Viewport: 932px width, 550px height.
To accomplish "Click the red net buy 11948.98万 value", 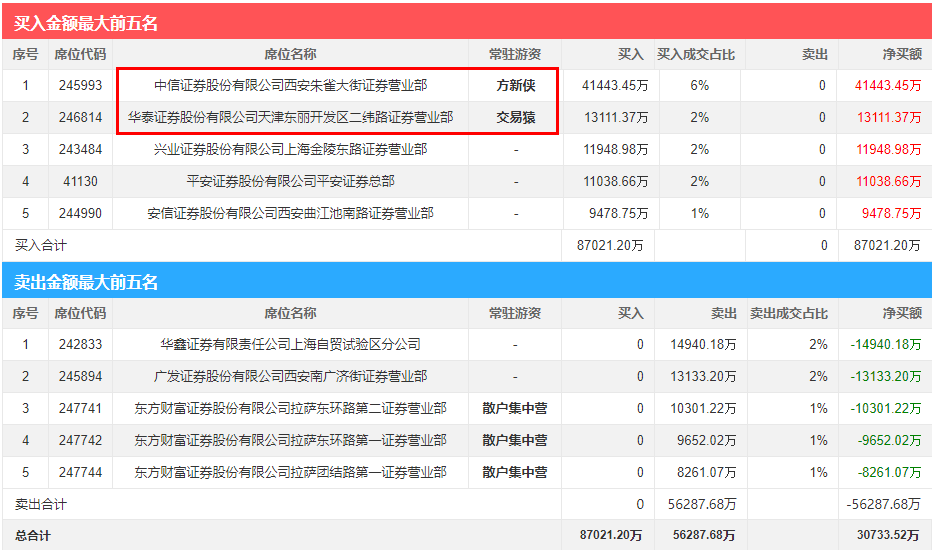I will point(889,150).
